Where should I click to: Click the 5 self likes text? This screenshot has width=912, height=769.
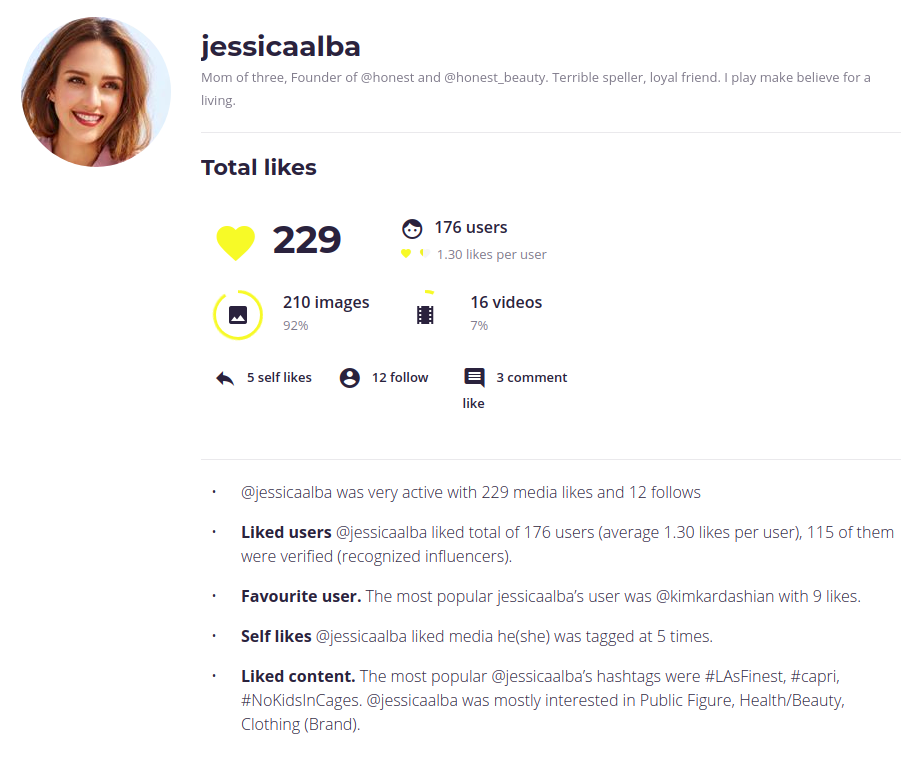279,377
